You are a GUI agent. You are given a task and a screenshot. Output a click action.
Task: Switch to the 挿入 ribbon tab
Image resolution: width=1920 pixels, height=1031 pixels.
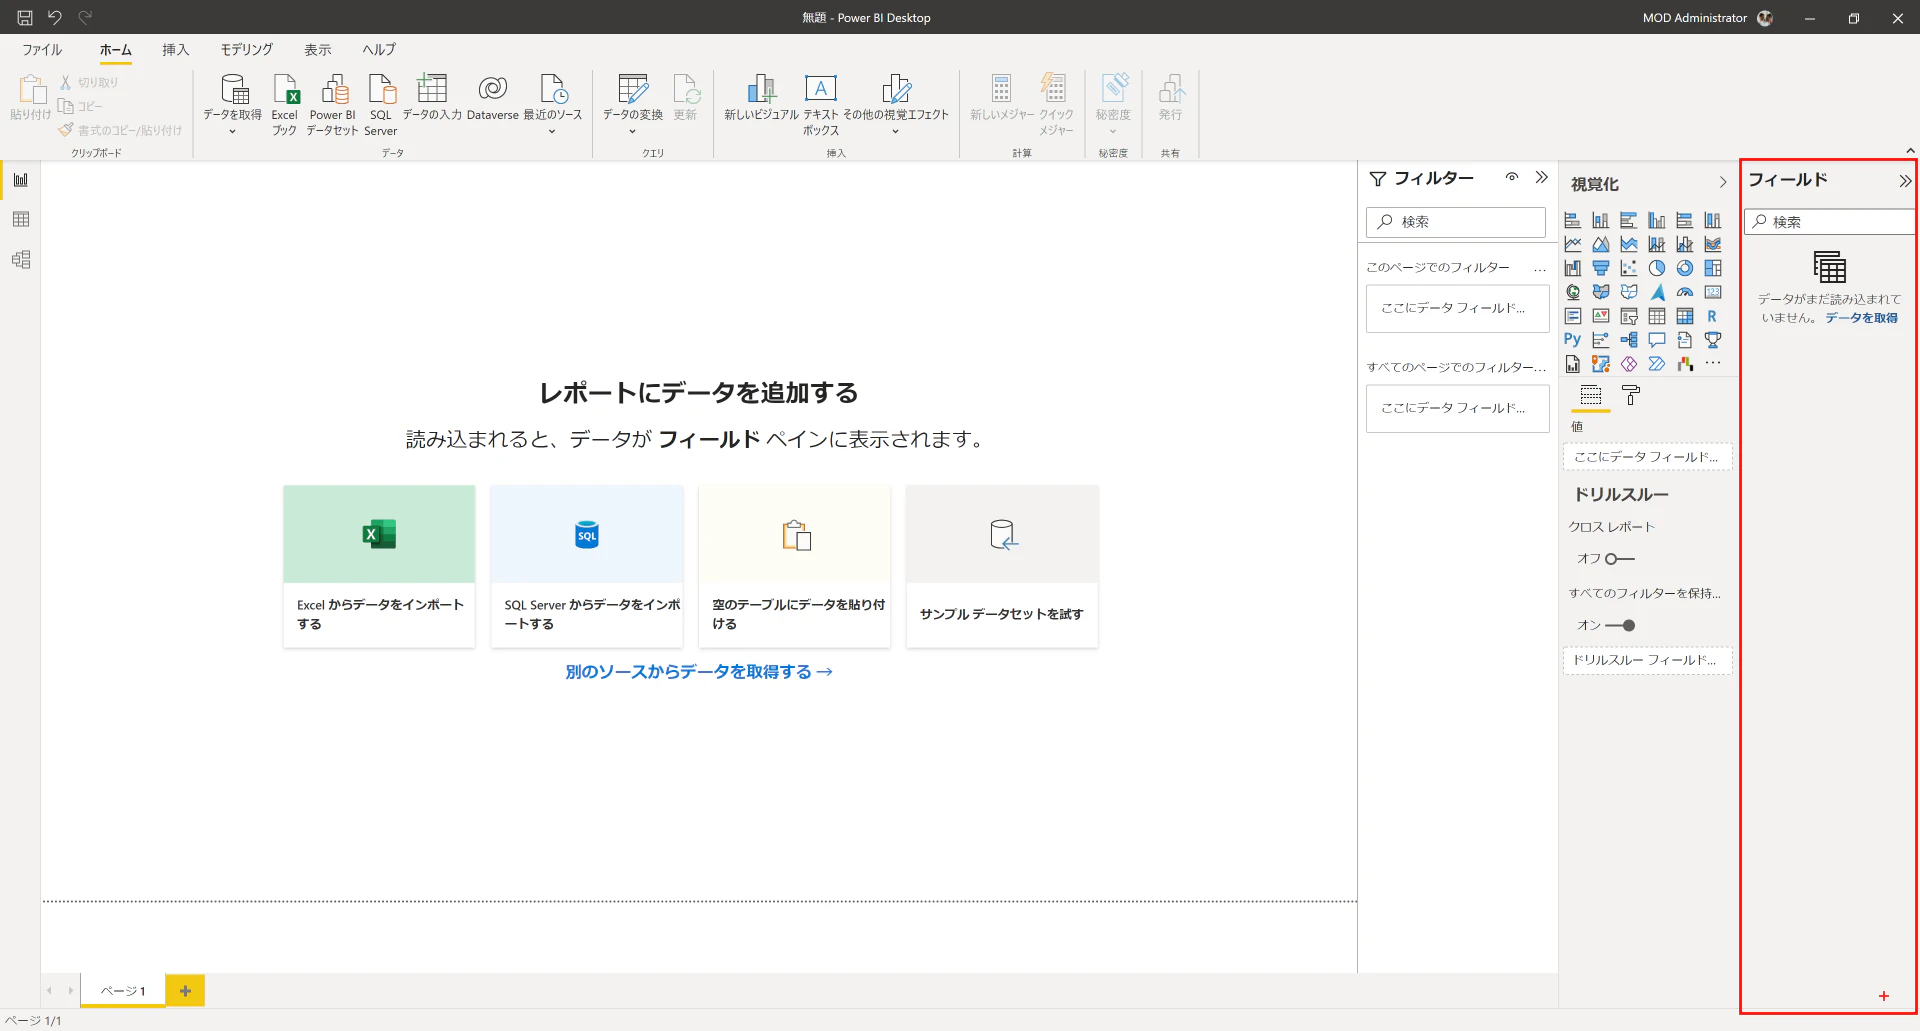coord(175,50)
